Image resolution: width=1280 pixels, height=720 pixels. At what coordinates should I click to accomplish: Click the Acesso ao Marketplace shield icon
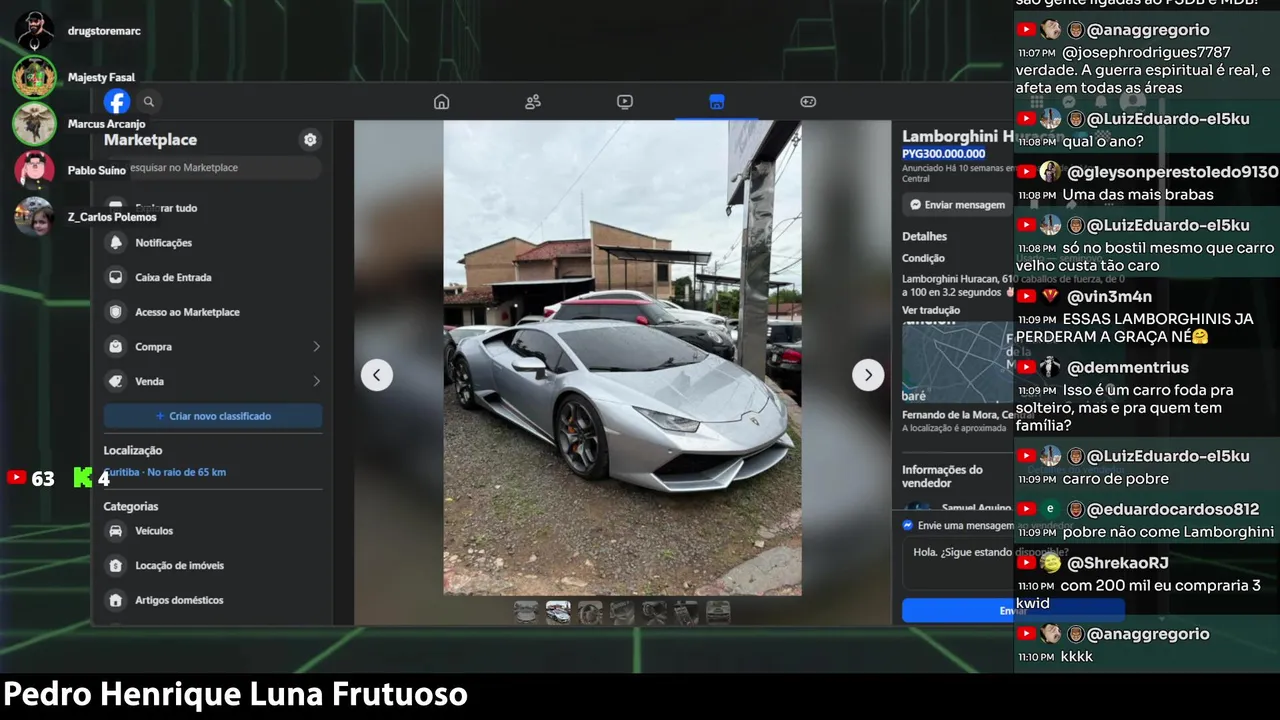116,312
